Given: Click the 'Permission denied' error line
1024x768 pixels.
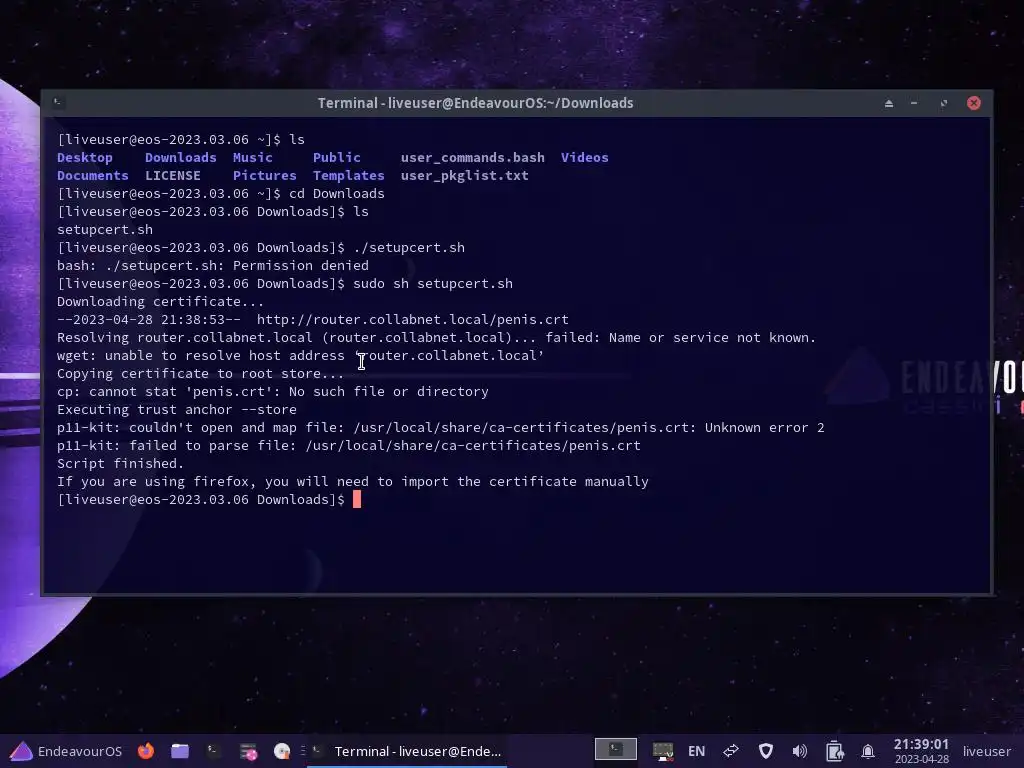Looking at the screenshot, I should [x=213, y=266].
